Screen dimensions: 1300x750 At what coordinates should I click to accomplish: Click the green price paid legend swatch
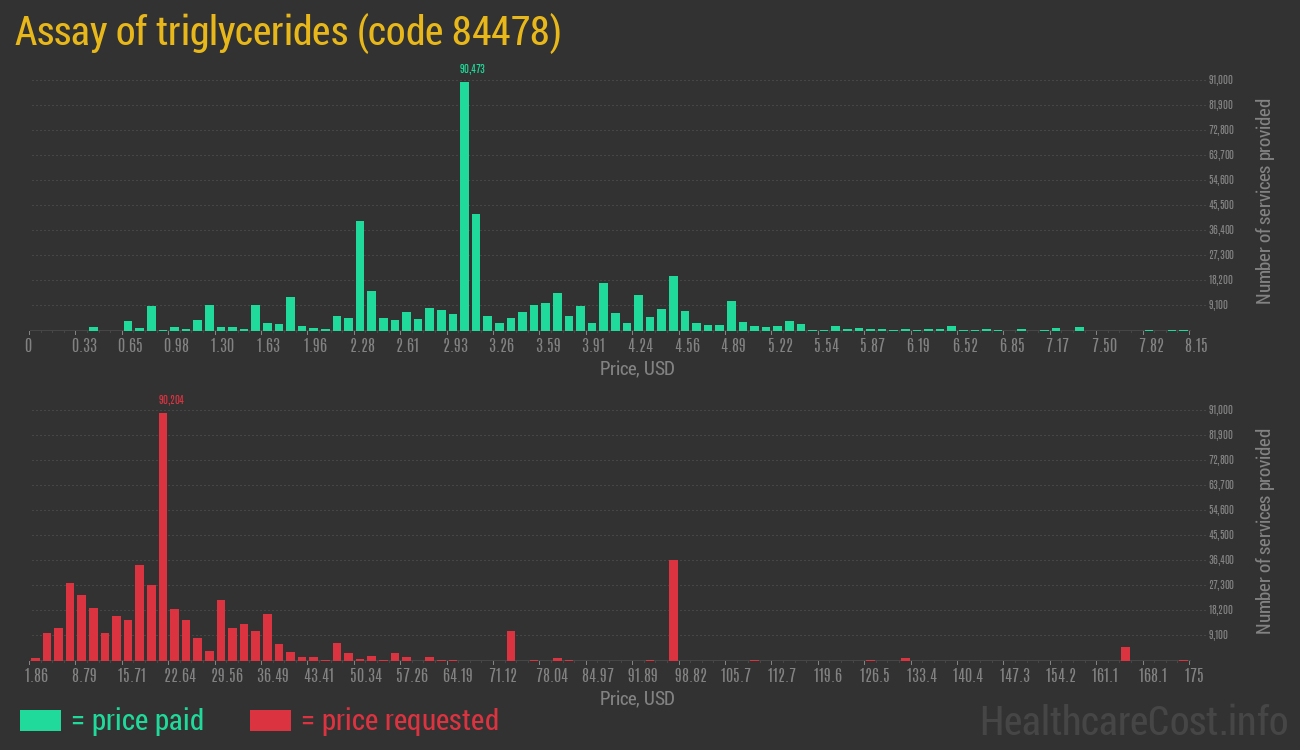(x=40, y=720)
